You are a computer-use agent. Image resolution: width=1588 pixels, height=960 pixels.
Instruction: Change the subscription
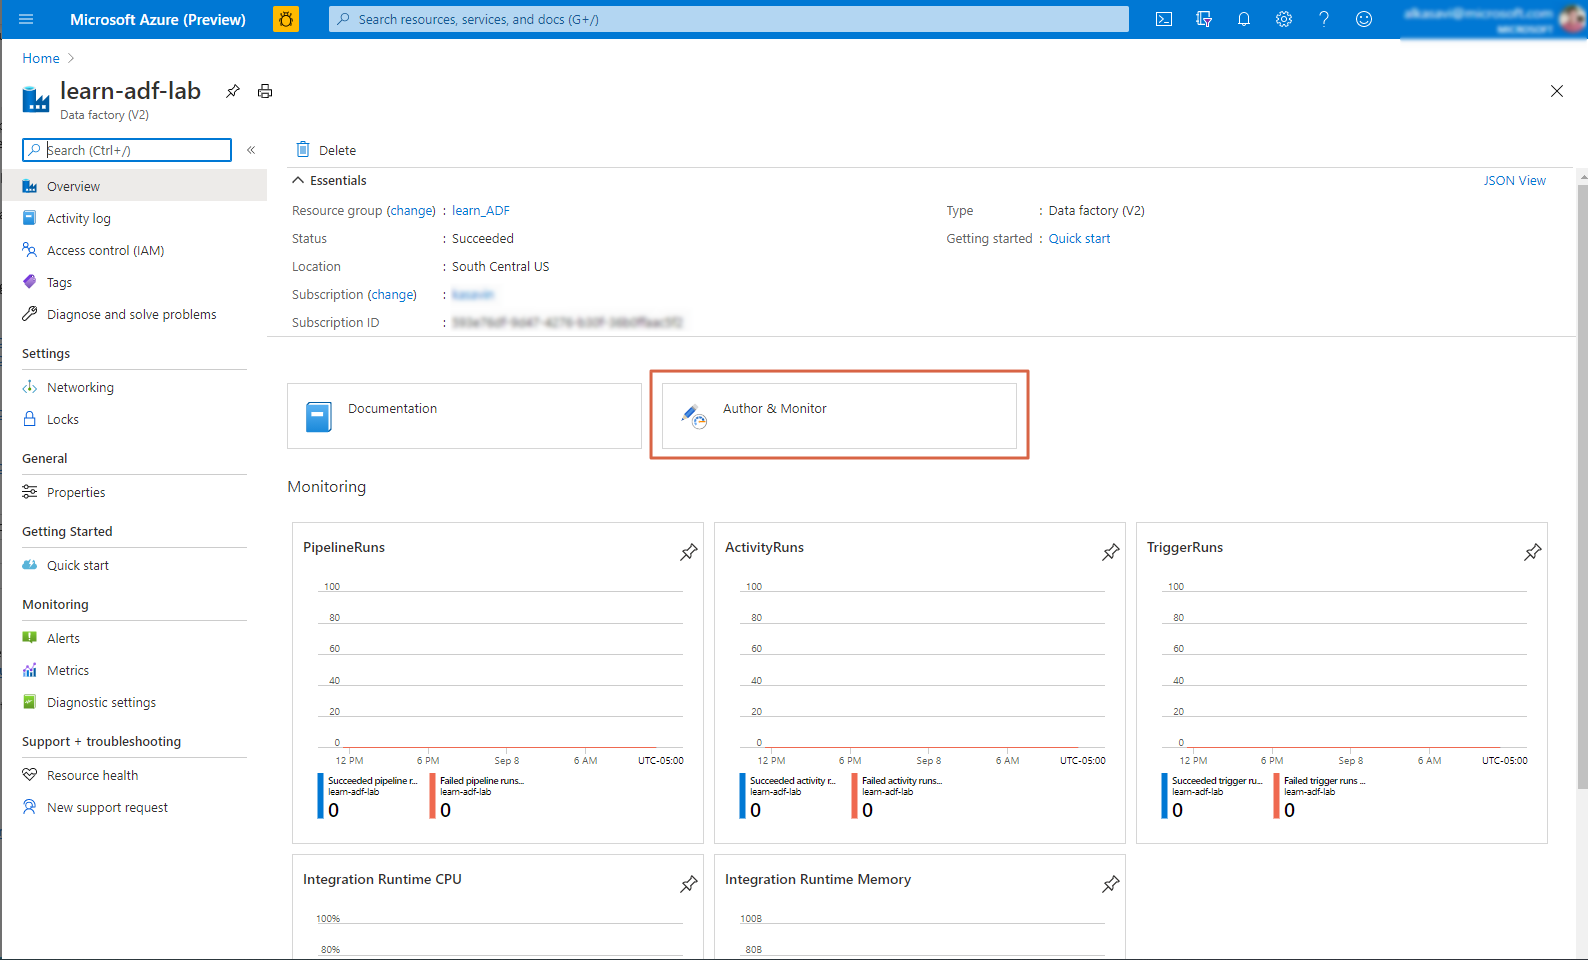click(392, 294)
